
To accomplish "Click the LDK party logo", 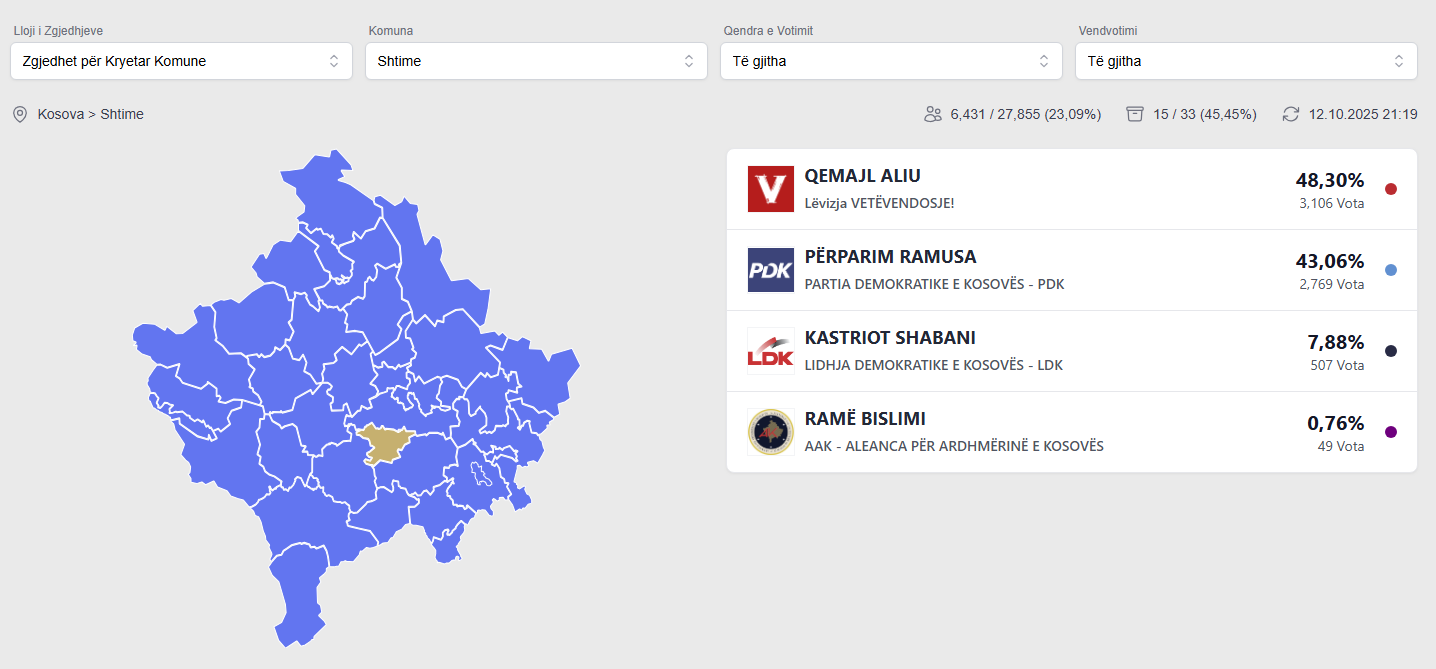I will 770,351.
